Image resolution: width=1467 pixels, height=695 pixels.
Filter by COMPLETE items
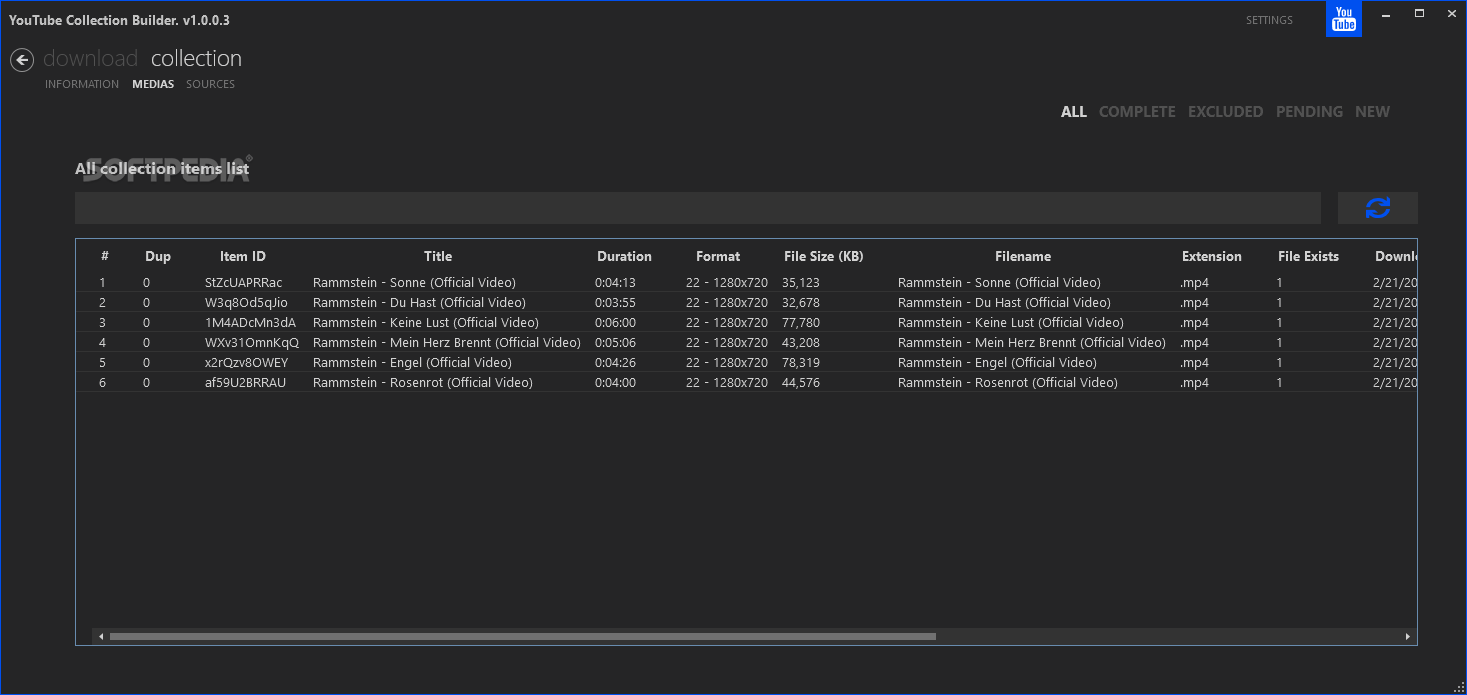(1137, 112)
